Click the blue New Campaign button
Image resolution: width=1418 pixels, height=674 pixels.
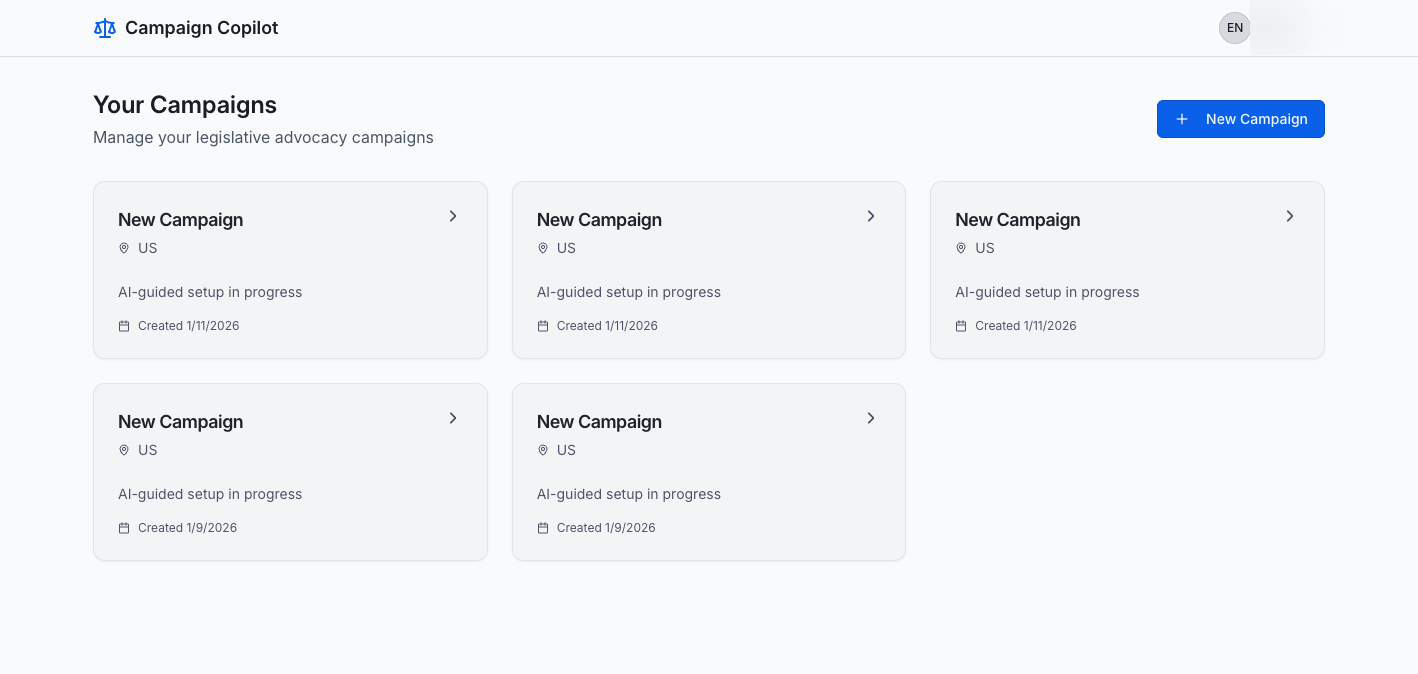click(1240, 119)
